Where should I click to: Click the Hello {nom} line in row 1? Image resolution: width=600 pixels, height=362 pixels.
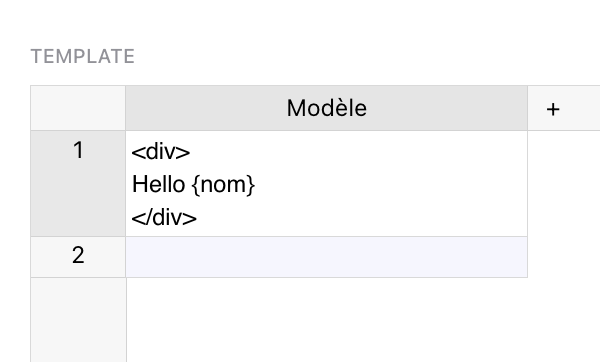tap(193, 185)
